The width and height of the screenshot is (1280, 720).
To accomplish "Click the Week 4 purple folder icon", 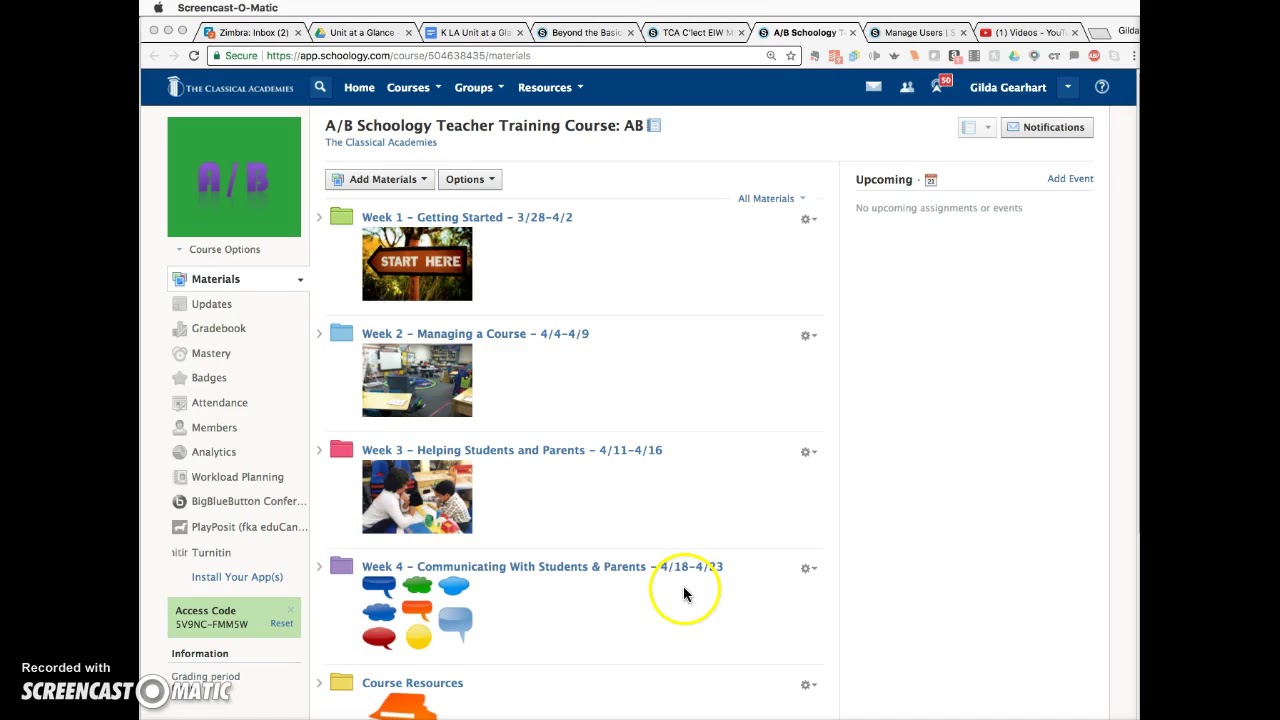I will coord(341,566).
